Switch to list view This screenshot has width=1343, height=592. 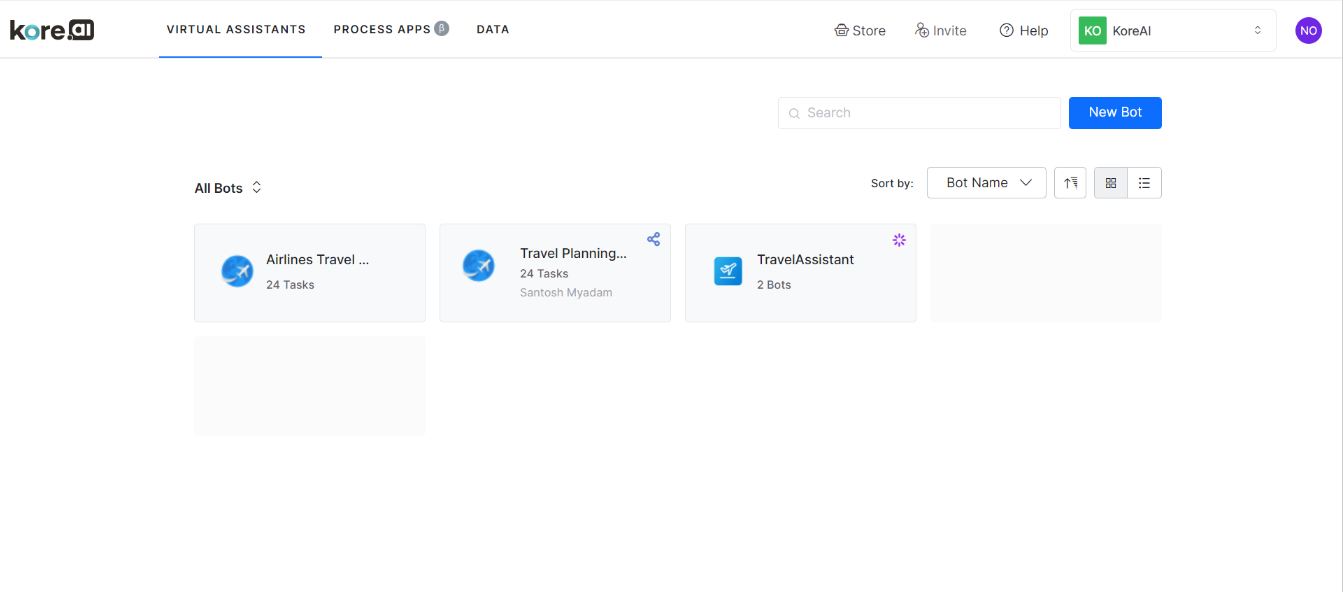(x=1145, y=183)
